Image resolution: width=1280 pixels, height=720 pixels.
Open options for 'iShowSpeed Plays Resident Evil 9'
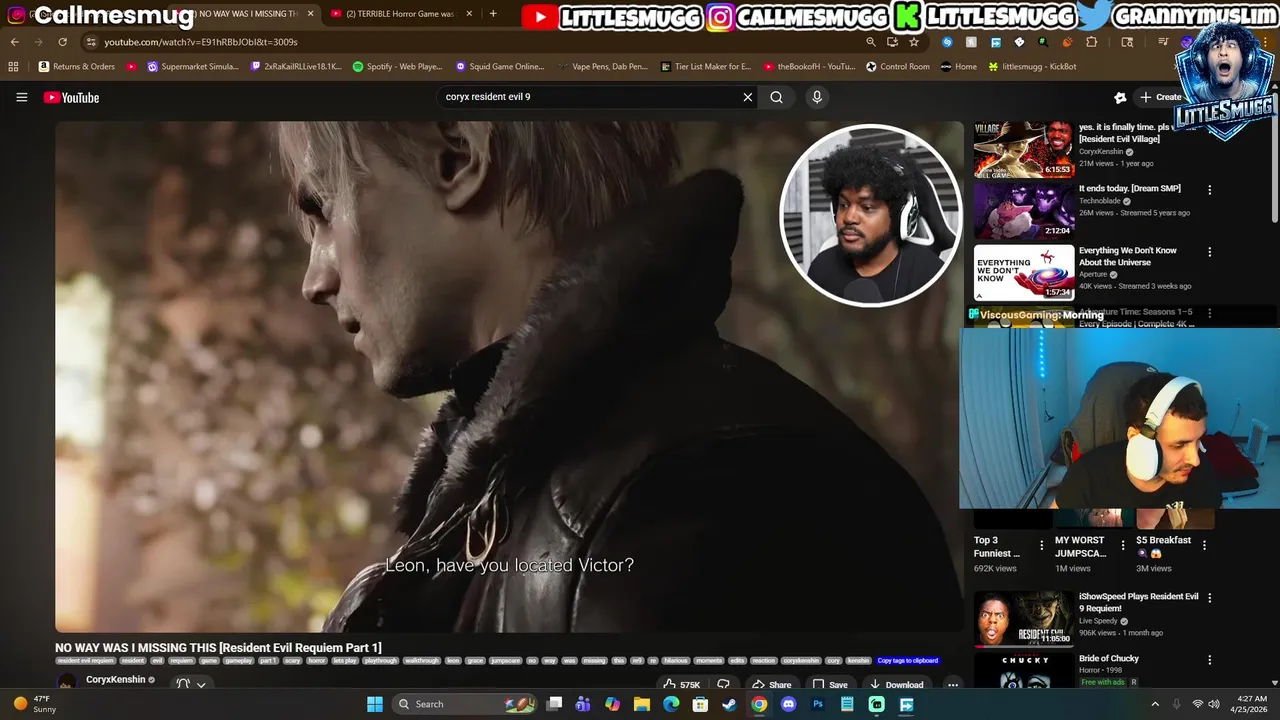pyautogui.click(x=1209, y=598)
